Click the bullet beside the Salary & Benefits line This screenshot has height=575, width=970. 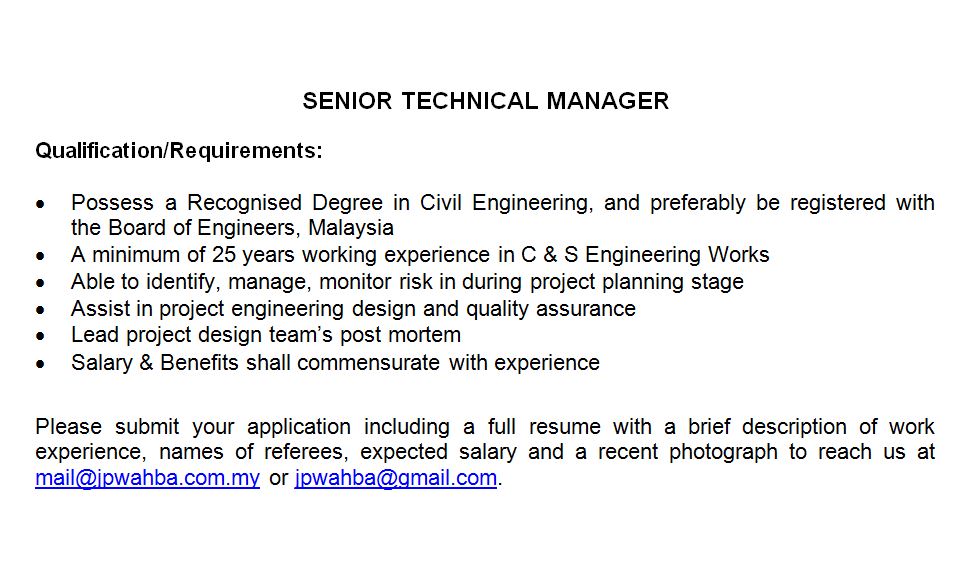(x=40, y=364)
